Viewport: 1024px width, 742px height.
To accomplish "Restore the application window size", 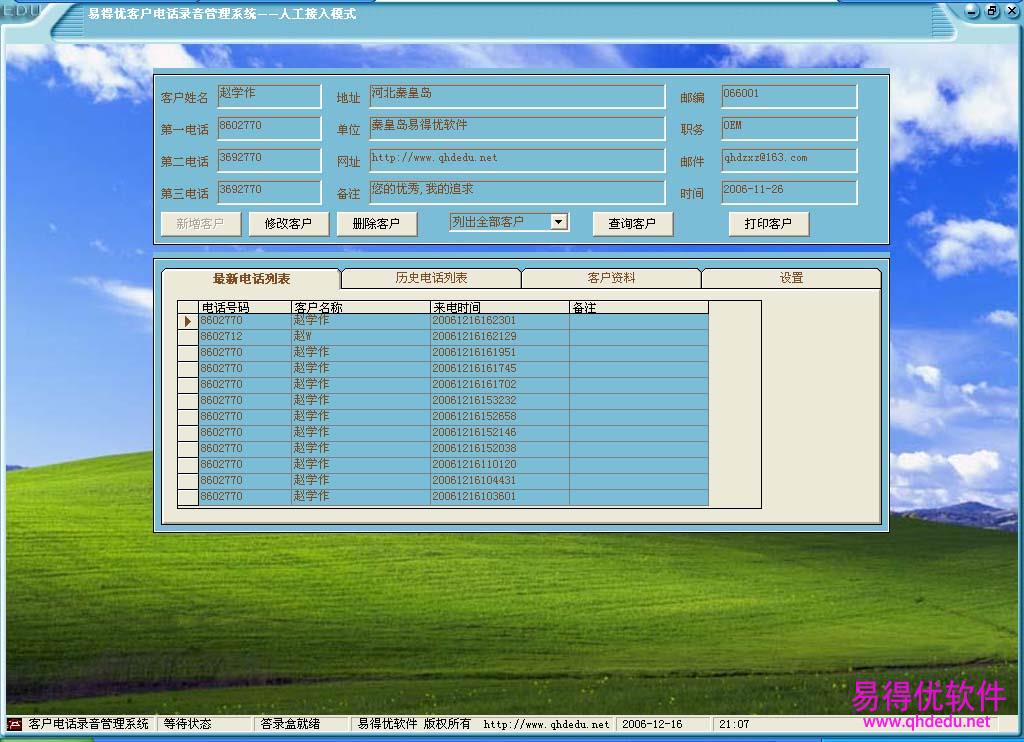I will (992, 11).
